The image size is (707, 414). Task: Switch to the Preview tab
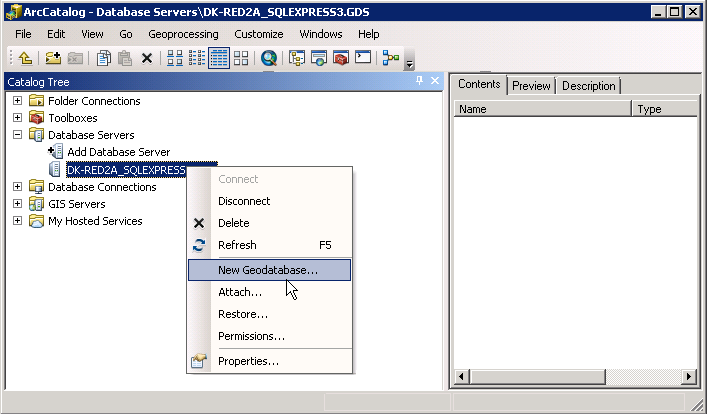tap(531, 86)
